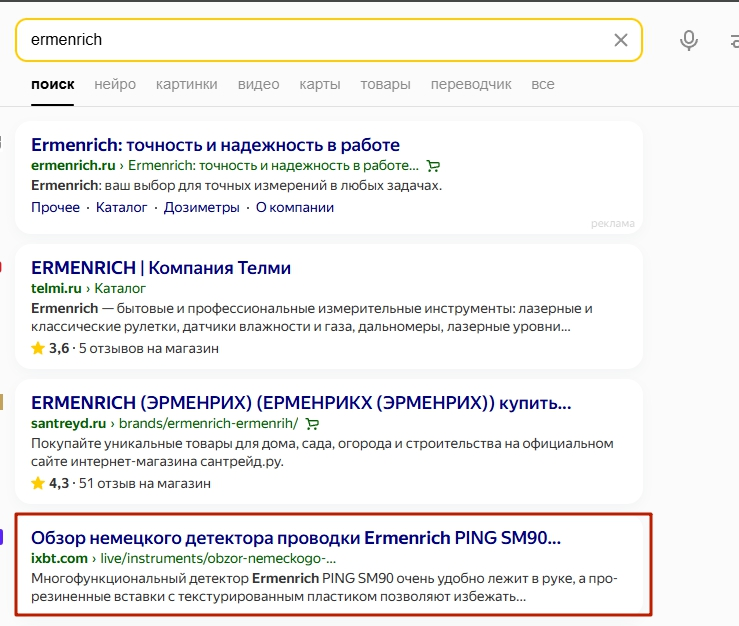Click the star rating 4,3 for santreyd.ru

pyautogui.click(x=50, y=483)
